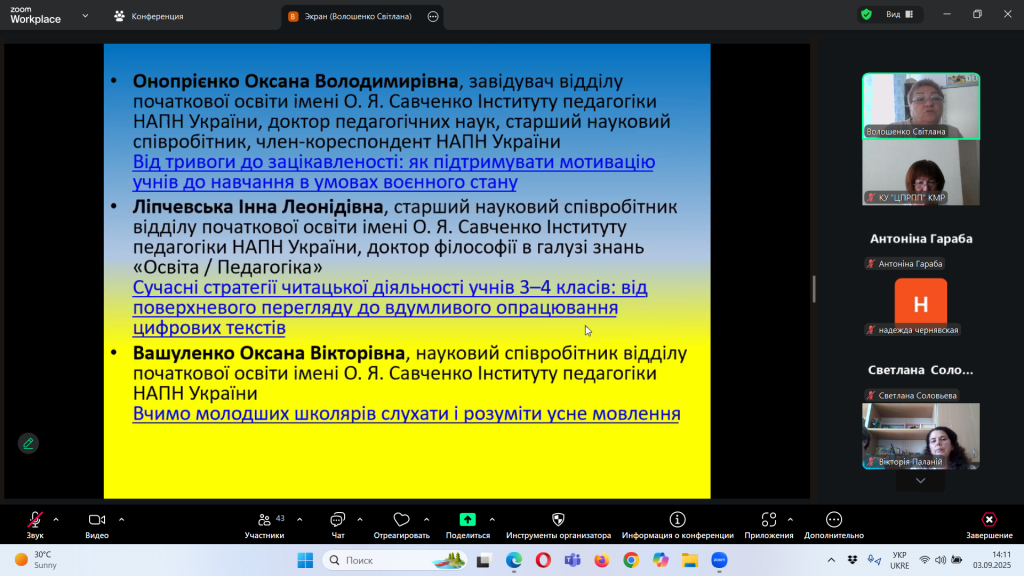Viewport: 1024px width, 576px height.
Task: Switch to the Конференция tab
Action: 156,16
